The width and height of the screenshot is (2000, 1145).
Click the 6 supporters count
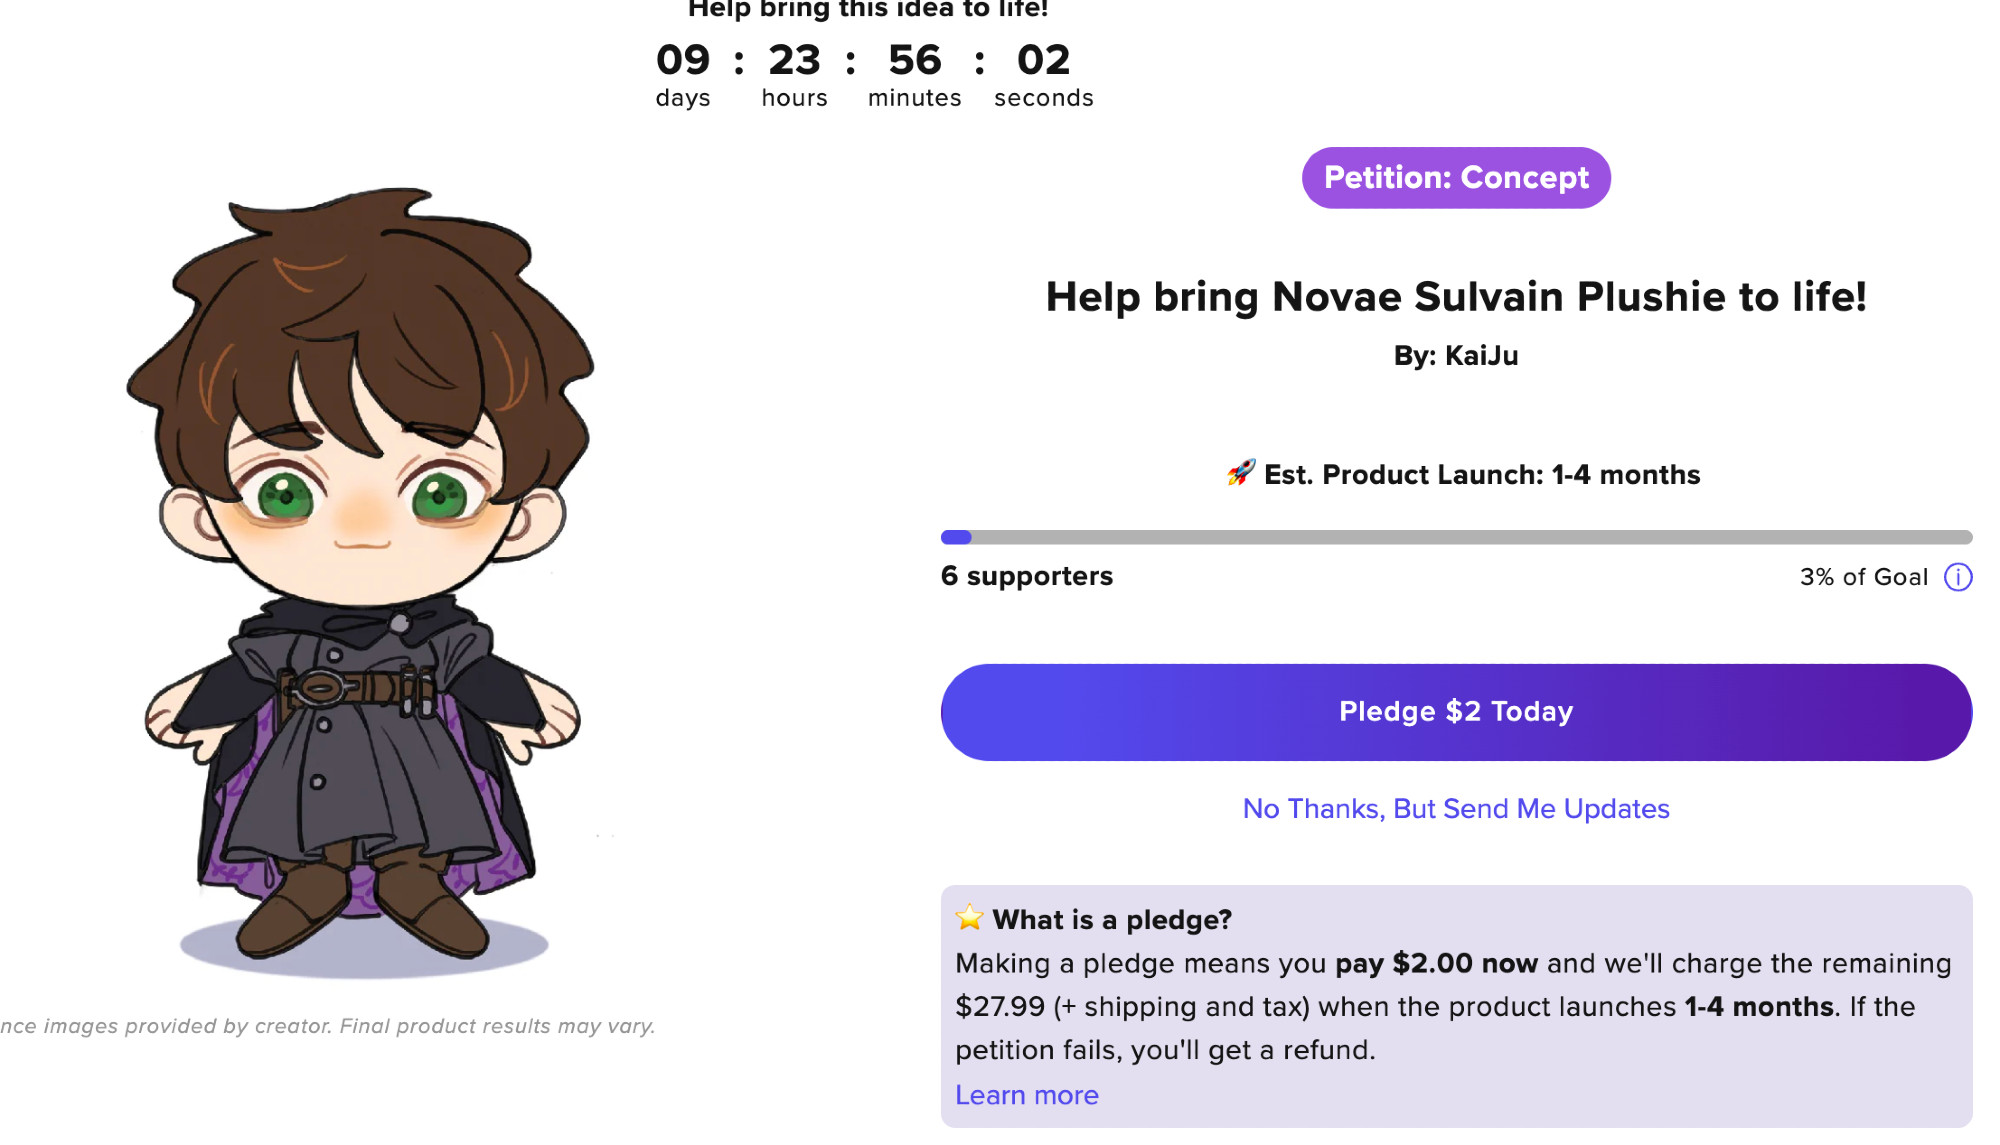pos(1026,576)
